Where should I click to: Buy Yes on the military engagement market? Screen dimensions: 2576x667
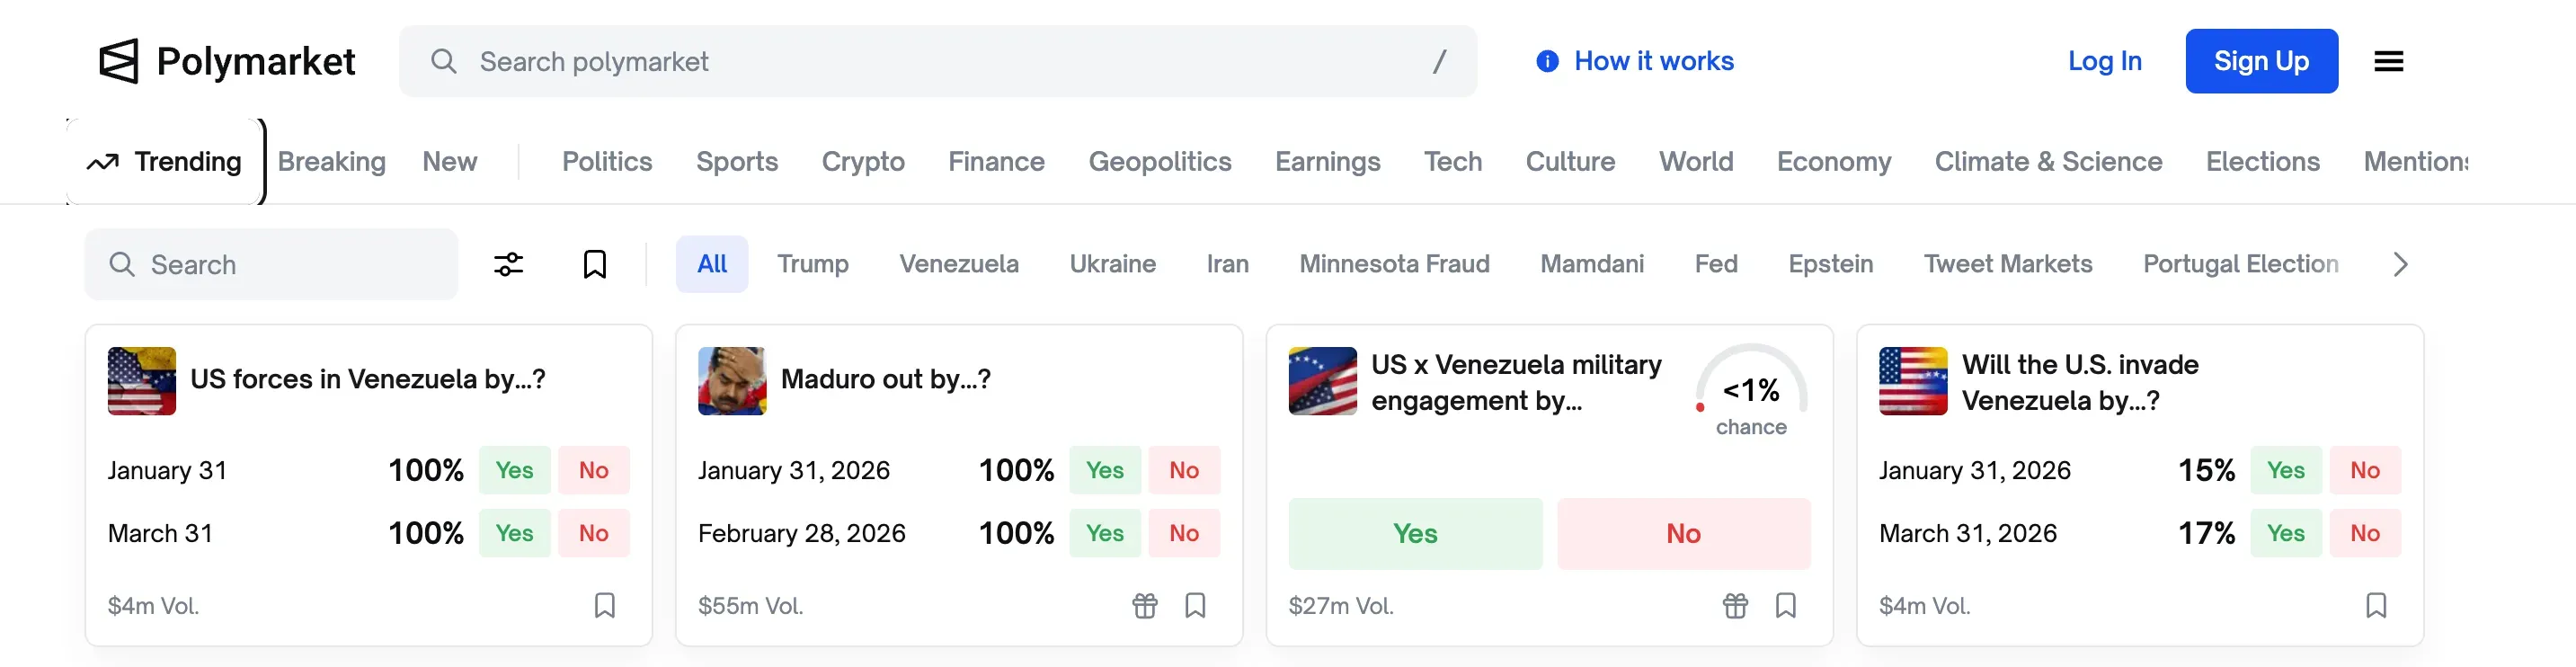[1414, 533]
